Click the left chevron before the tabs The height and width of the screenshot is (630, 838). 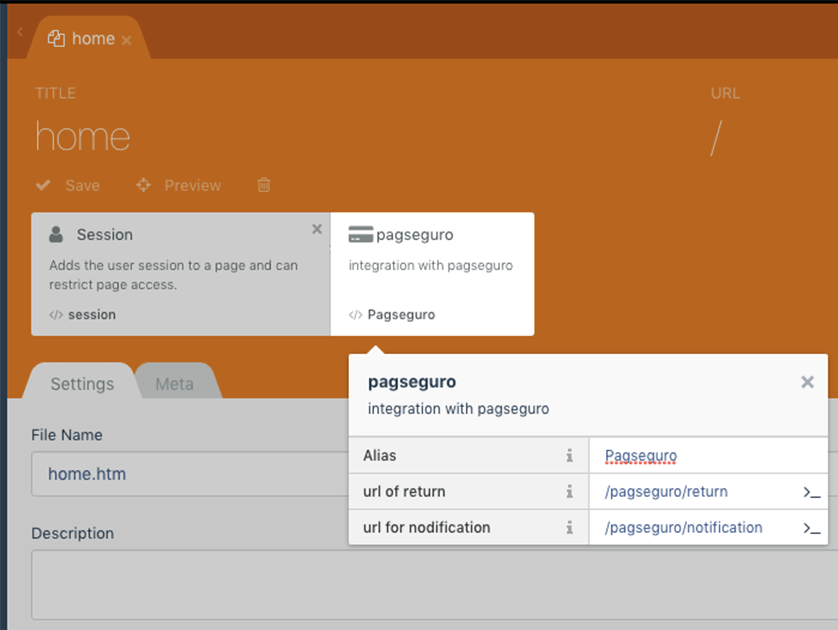[x=20, y=32]
